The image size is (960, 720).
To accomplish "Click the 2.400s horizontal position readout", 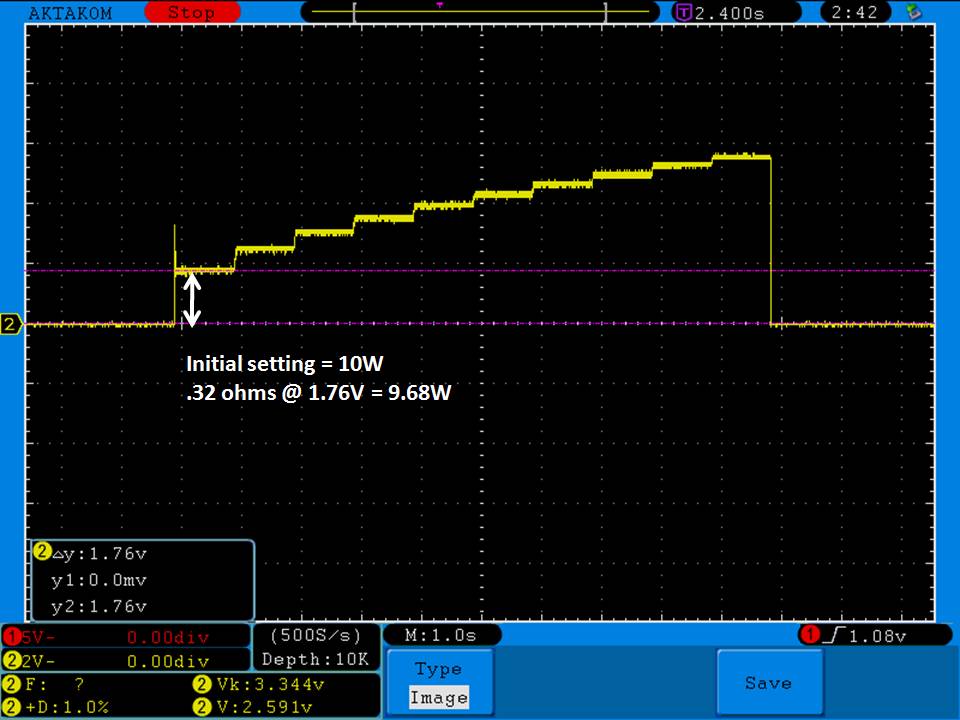I will pyautogui.click(x=729, y=13).
